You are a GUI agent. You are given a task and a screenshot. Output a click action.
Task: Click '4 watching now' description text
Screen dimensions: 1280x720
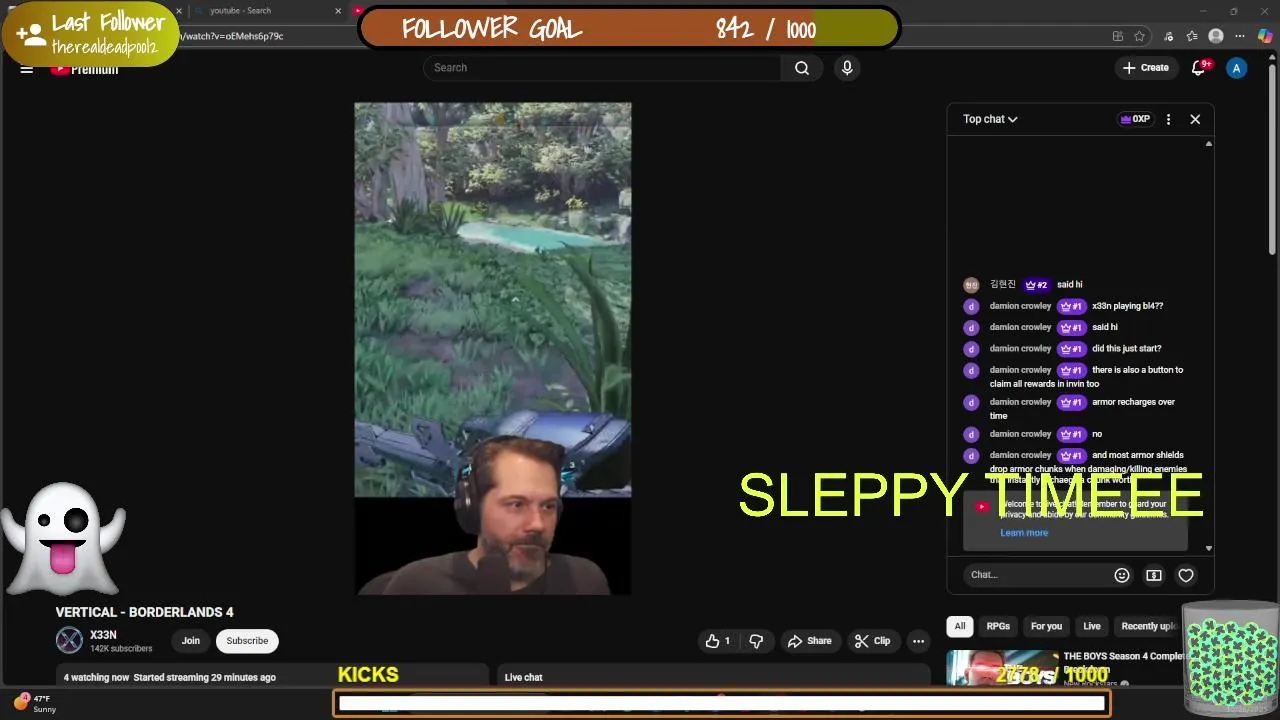(97, 677)
